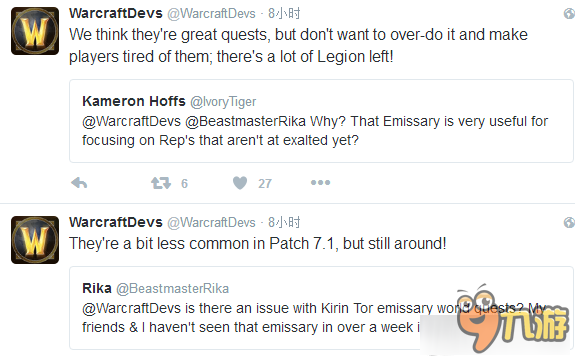The image size is (575, 361).
Task: Click the @WarcraftDevs handle on first tweet
Action: click(x=212, y=14)
